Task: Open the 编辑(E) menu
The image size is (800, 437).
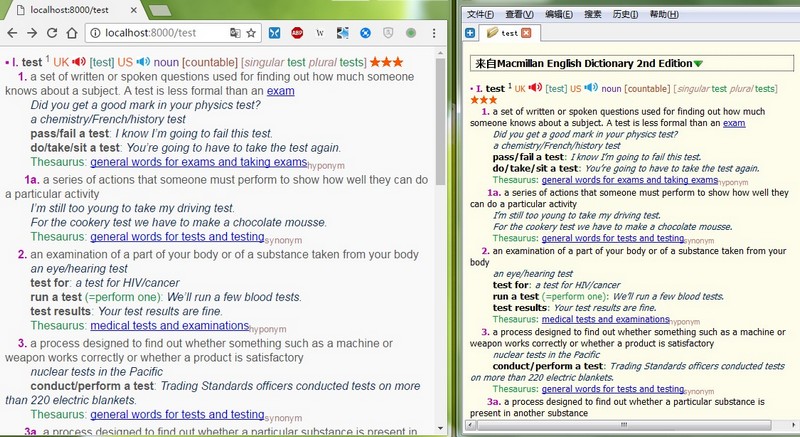Action: tap(559, 14)
